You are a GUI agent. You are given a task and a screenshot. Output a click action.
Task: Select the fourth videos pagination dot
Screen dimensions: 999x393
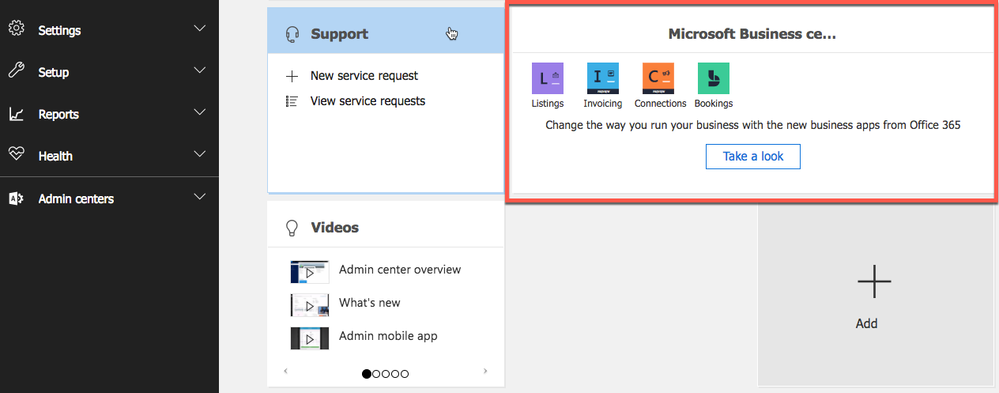395,374
